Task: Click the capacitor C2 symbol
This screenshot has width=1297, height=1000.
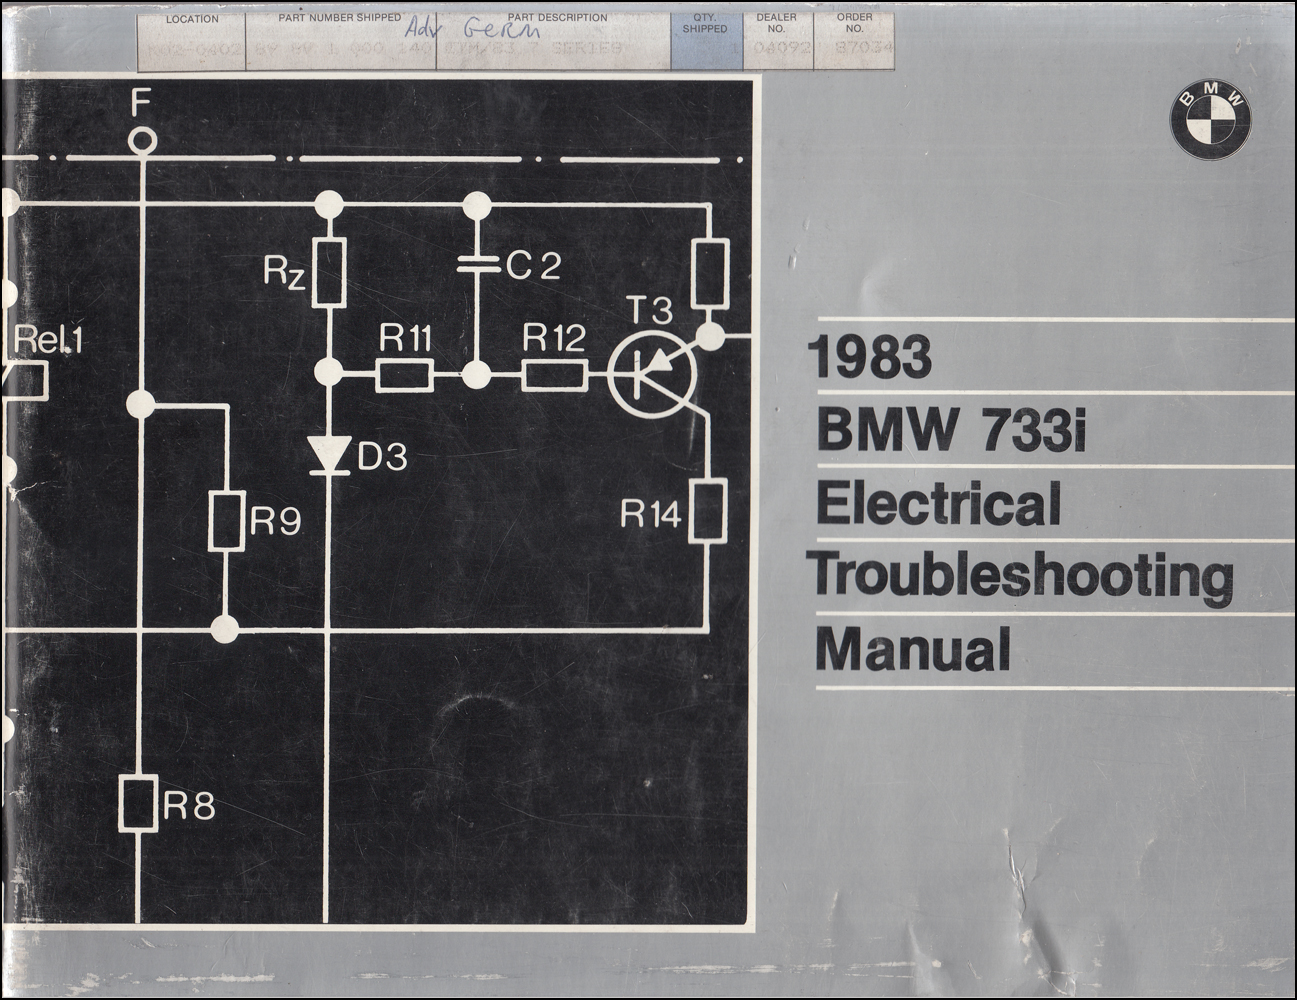Action: coord(477,265)
